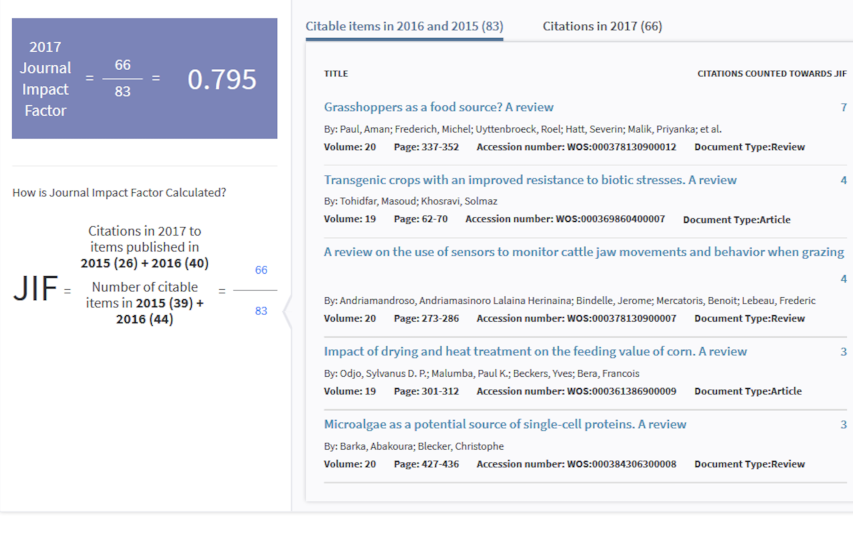Open the 'Citable items in 2016 and 2015' tab

[404, 26]
